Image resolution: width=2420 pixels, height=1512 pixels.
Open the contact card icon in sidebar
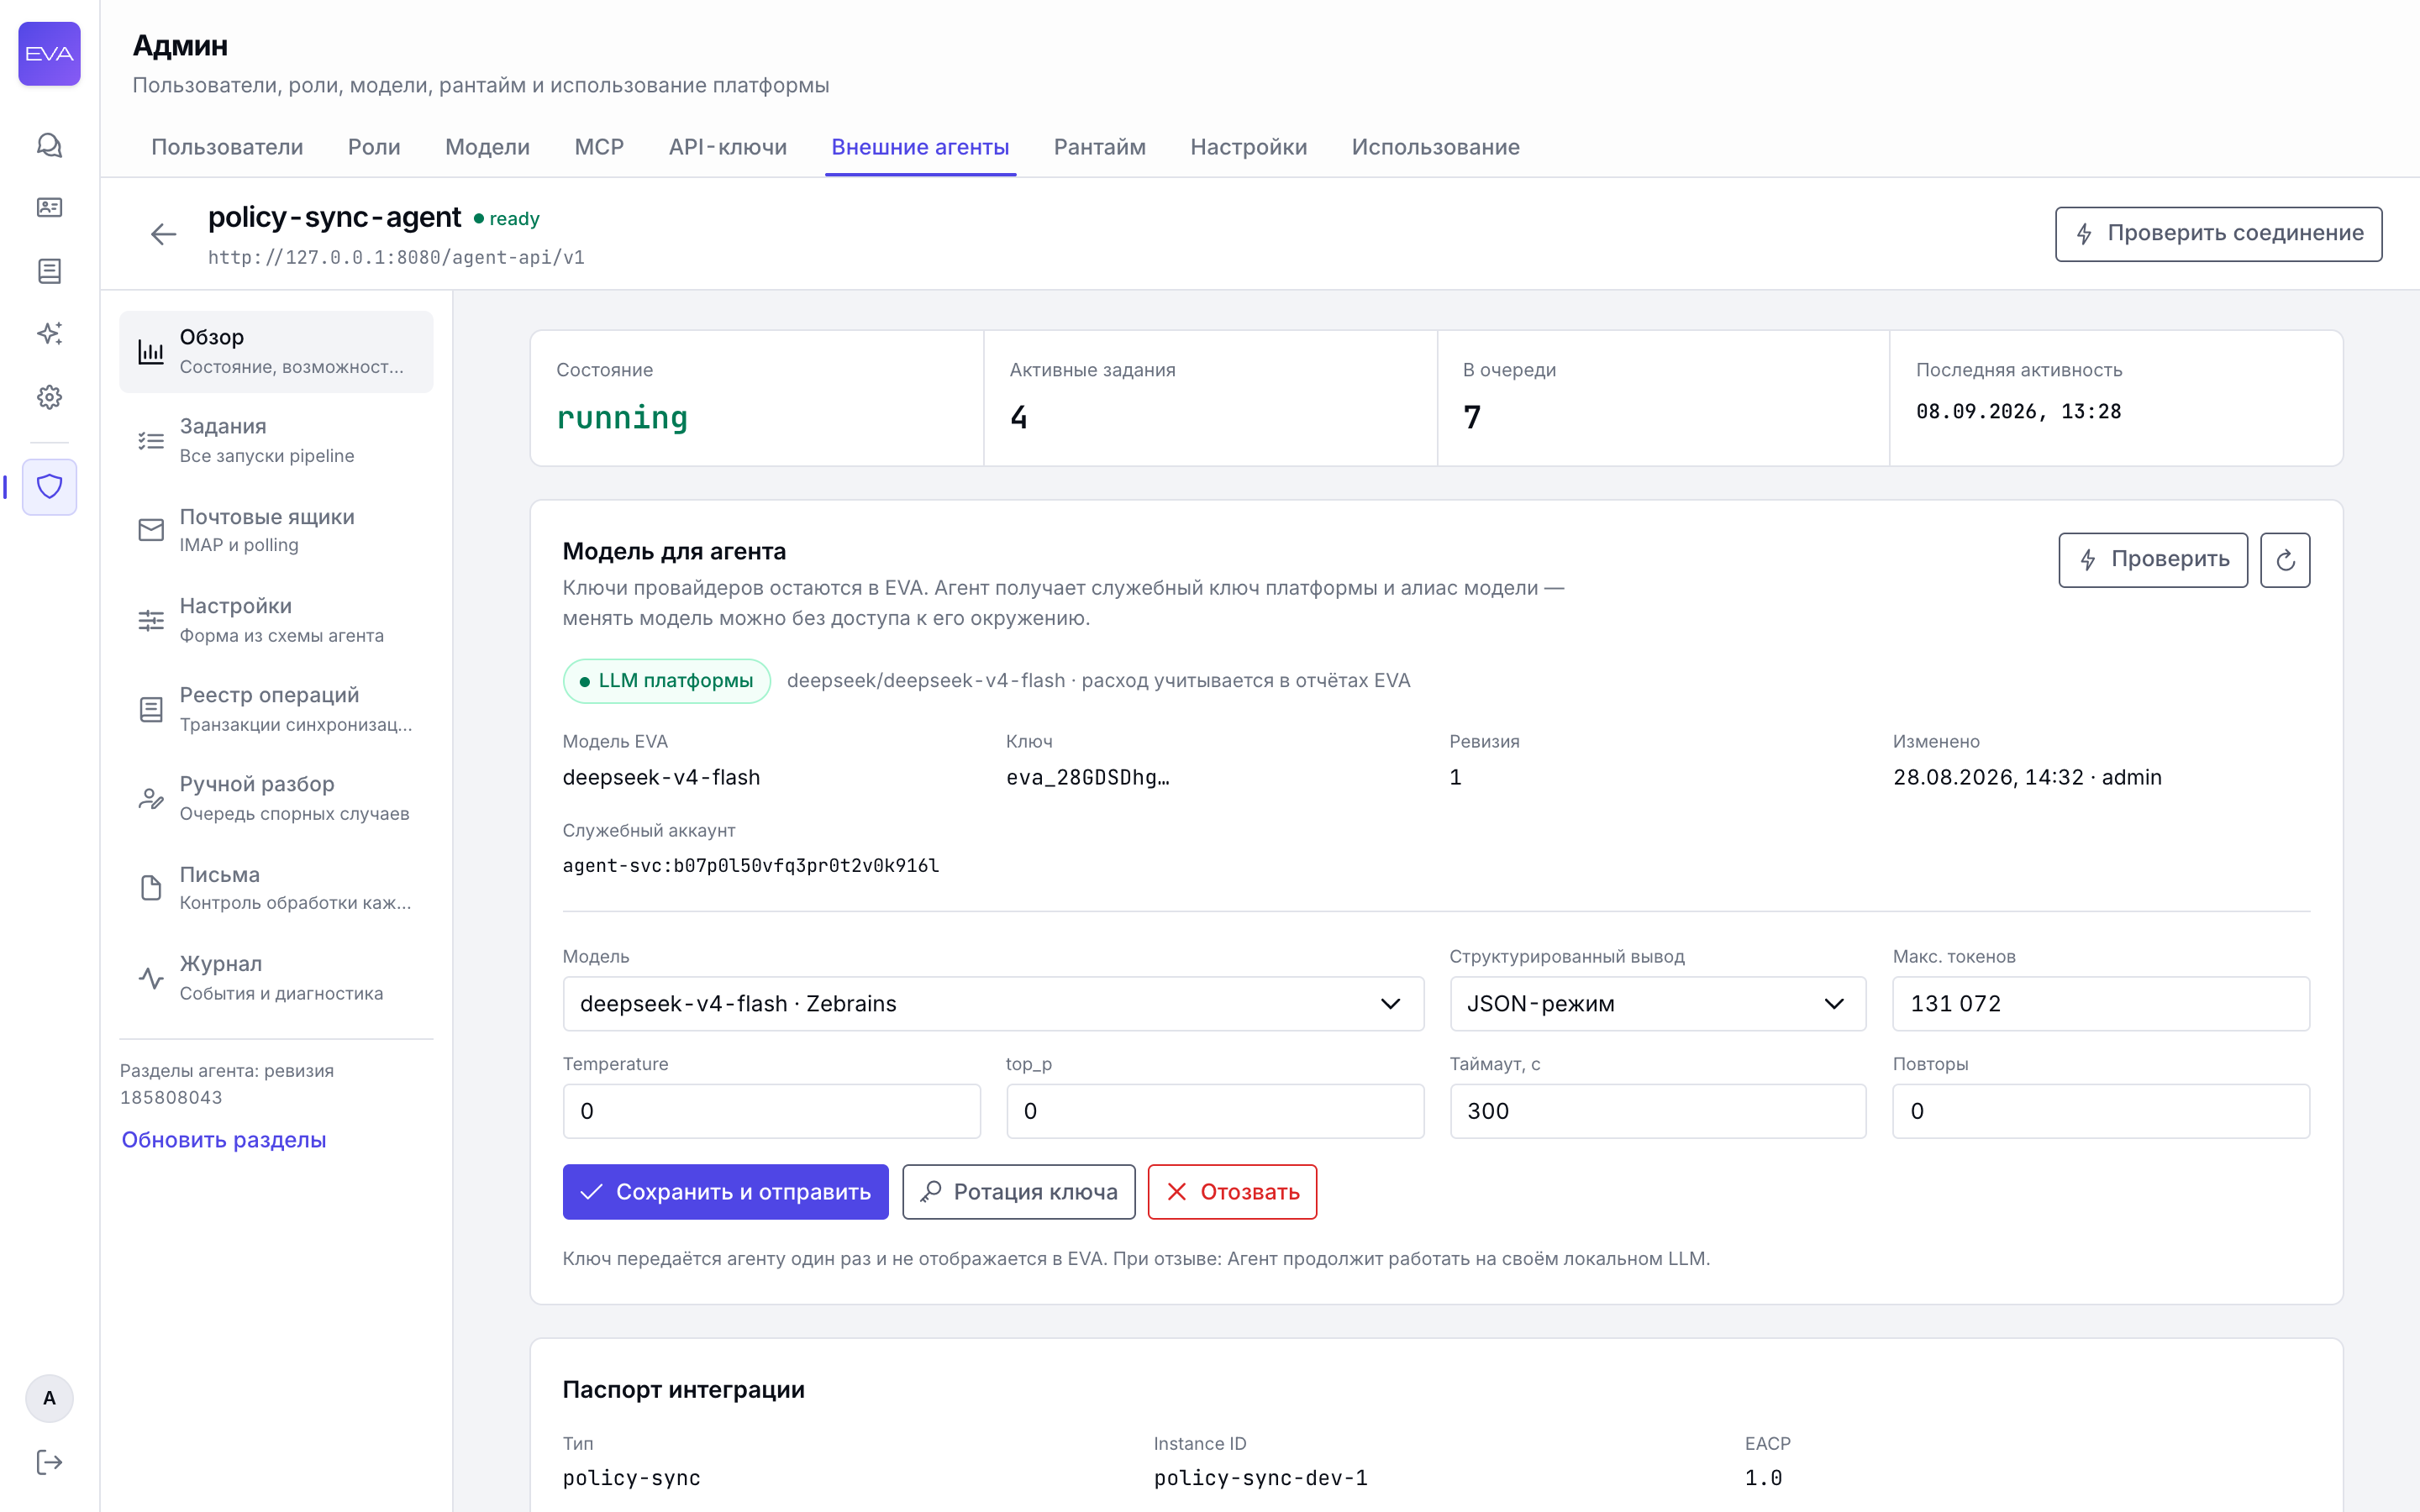(49, 207)
